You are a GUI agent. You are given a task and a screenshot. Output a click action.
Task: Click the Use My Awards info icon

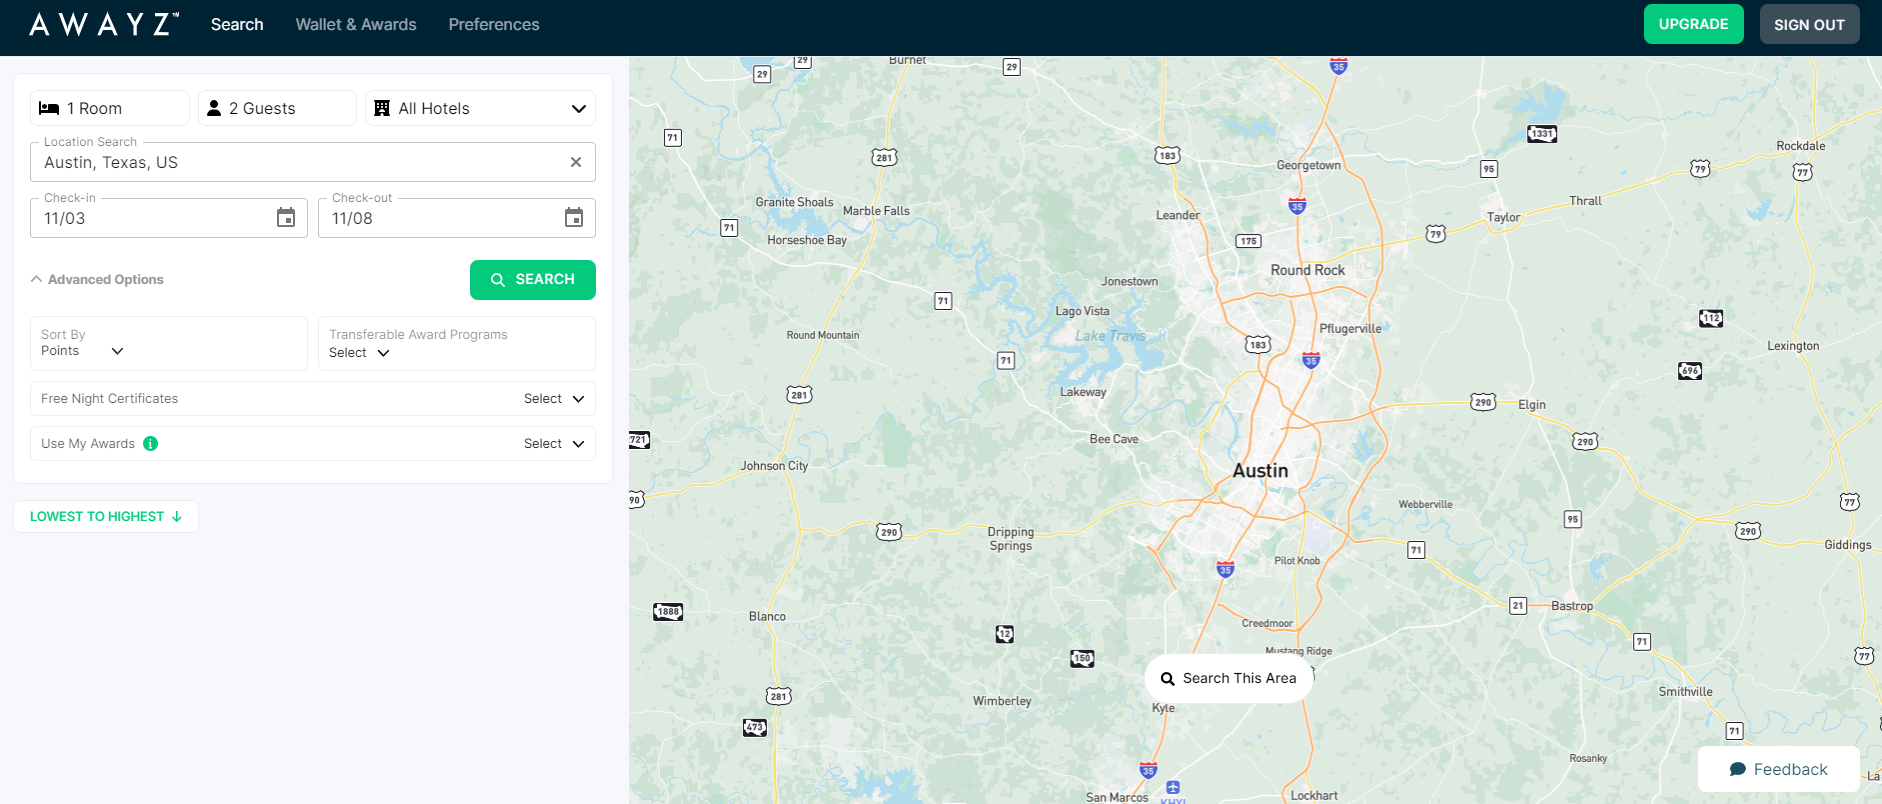[x=151, y=444]
